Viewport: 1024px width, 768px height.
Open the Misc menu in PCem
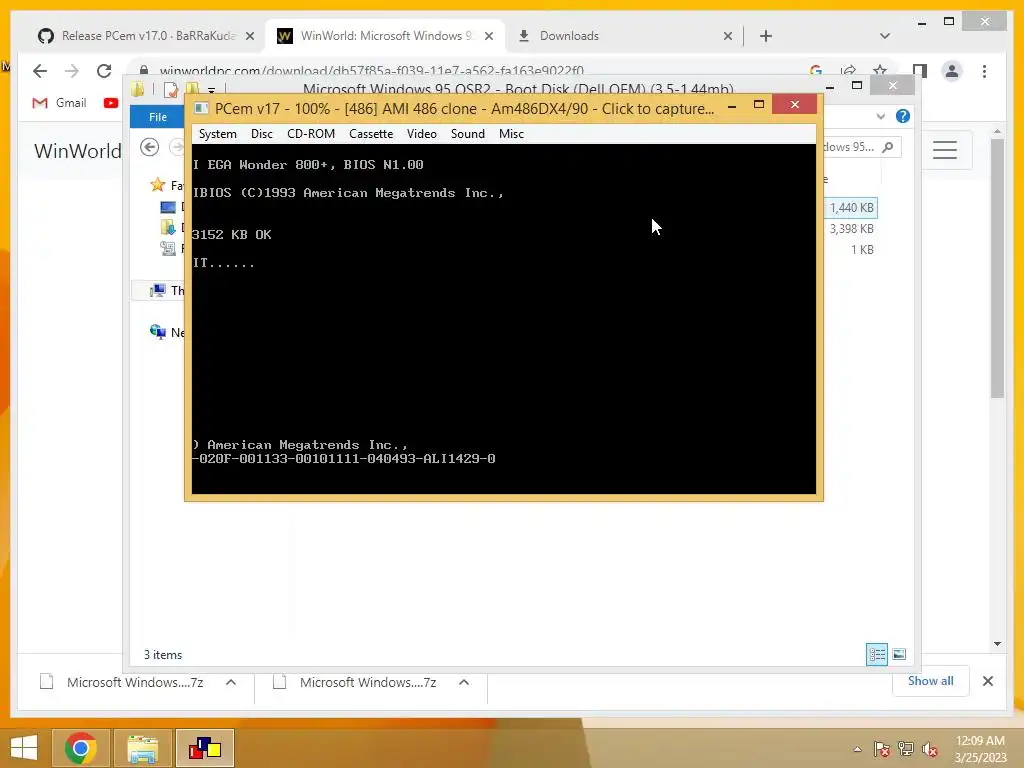(511, 134)
